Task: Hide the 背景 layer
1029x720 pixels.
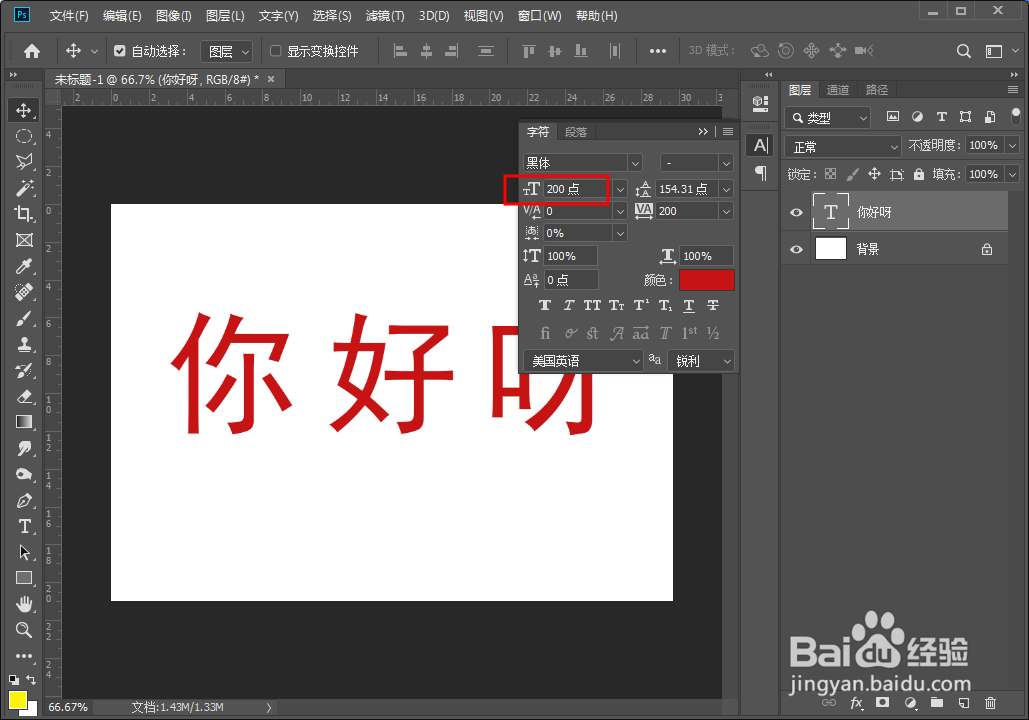Action: [x=796, y=249]
